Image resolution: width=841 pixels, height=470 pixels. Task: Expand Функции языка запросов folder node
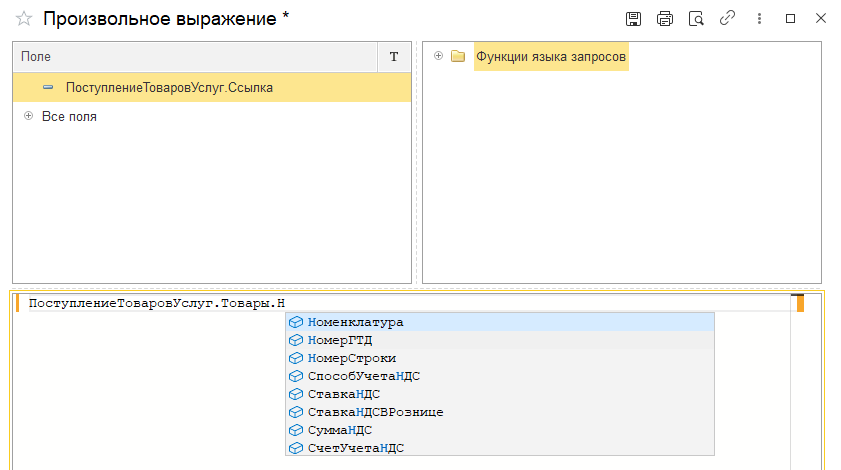[x=438, y=56]
